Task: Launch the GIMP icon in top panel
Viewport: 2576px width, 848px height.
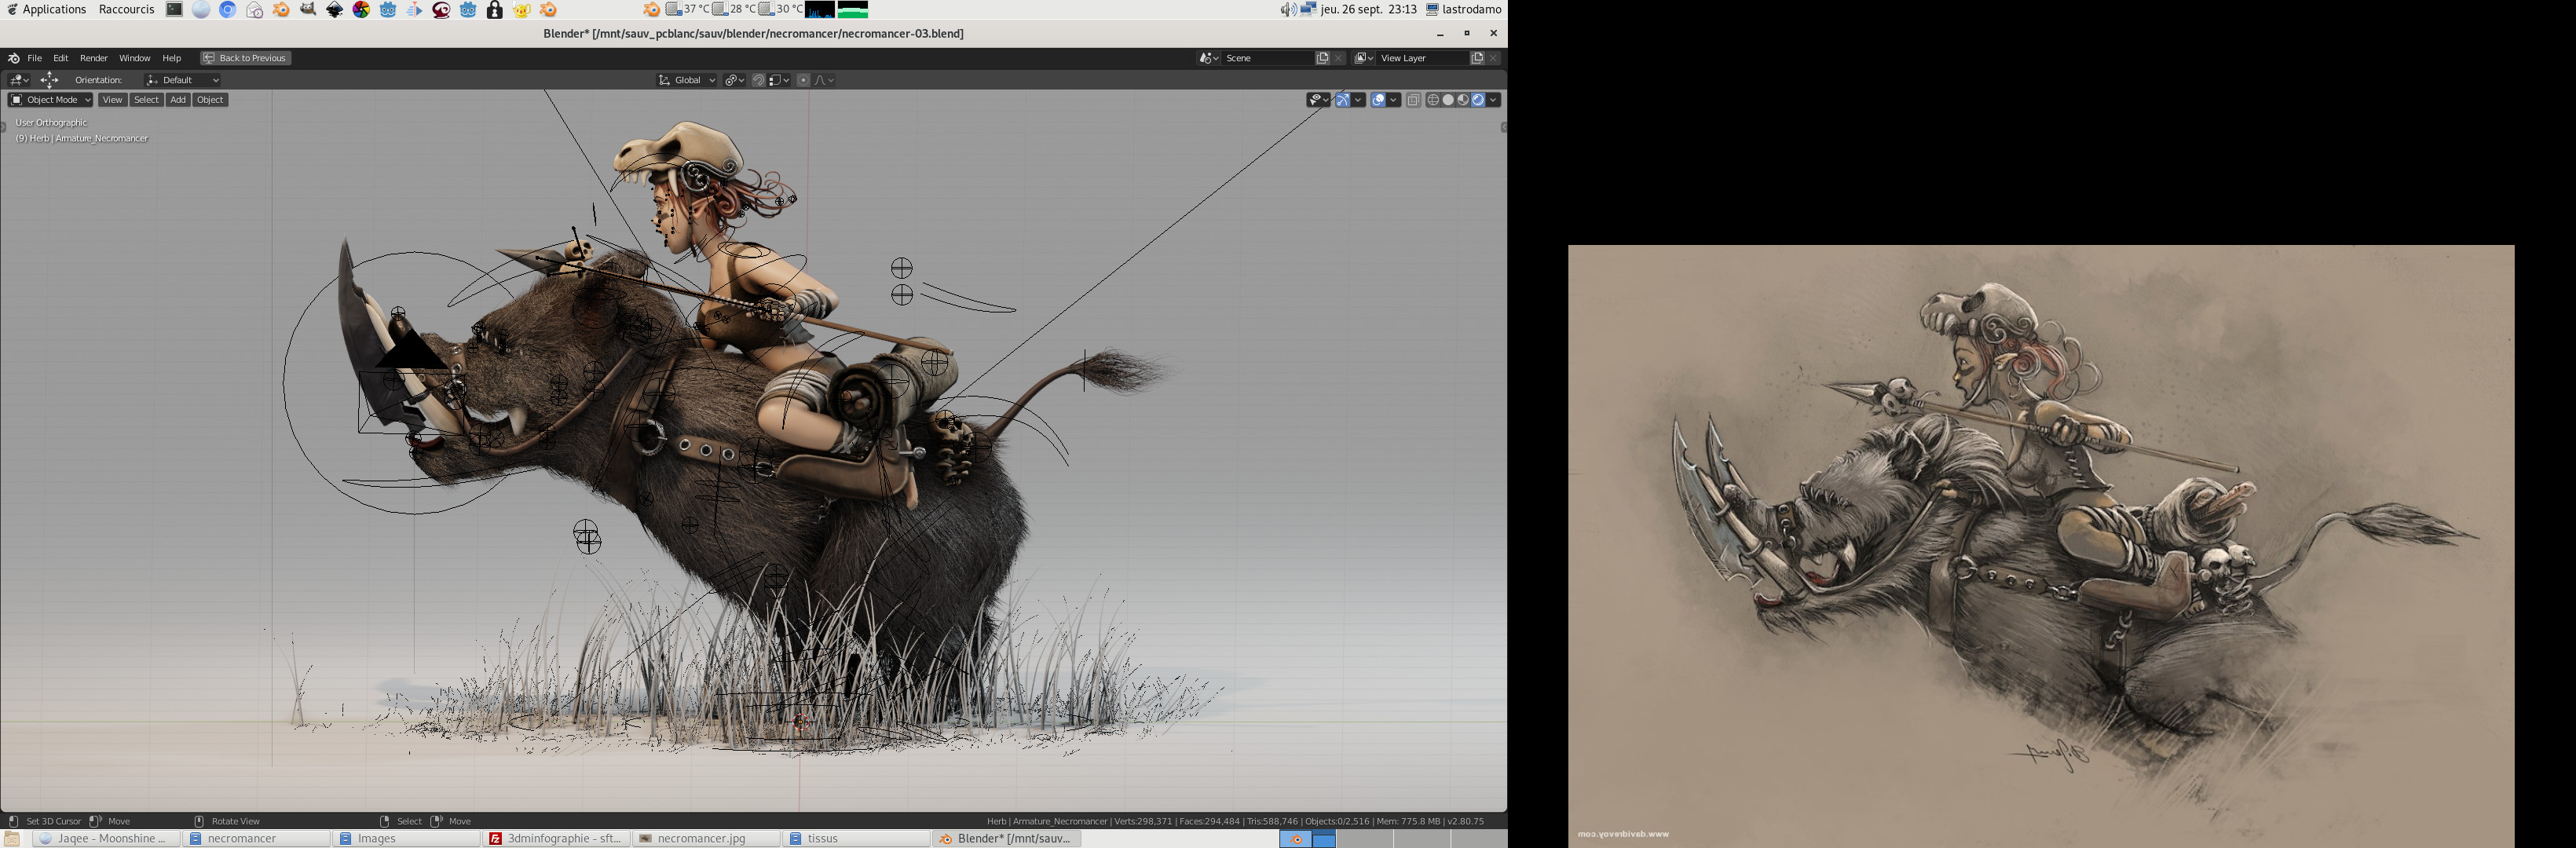Action: coord(308,9)
